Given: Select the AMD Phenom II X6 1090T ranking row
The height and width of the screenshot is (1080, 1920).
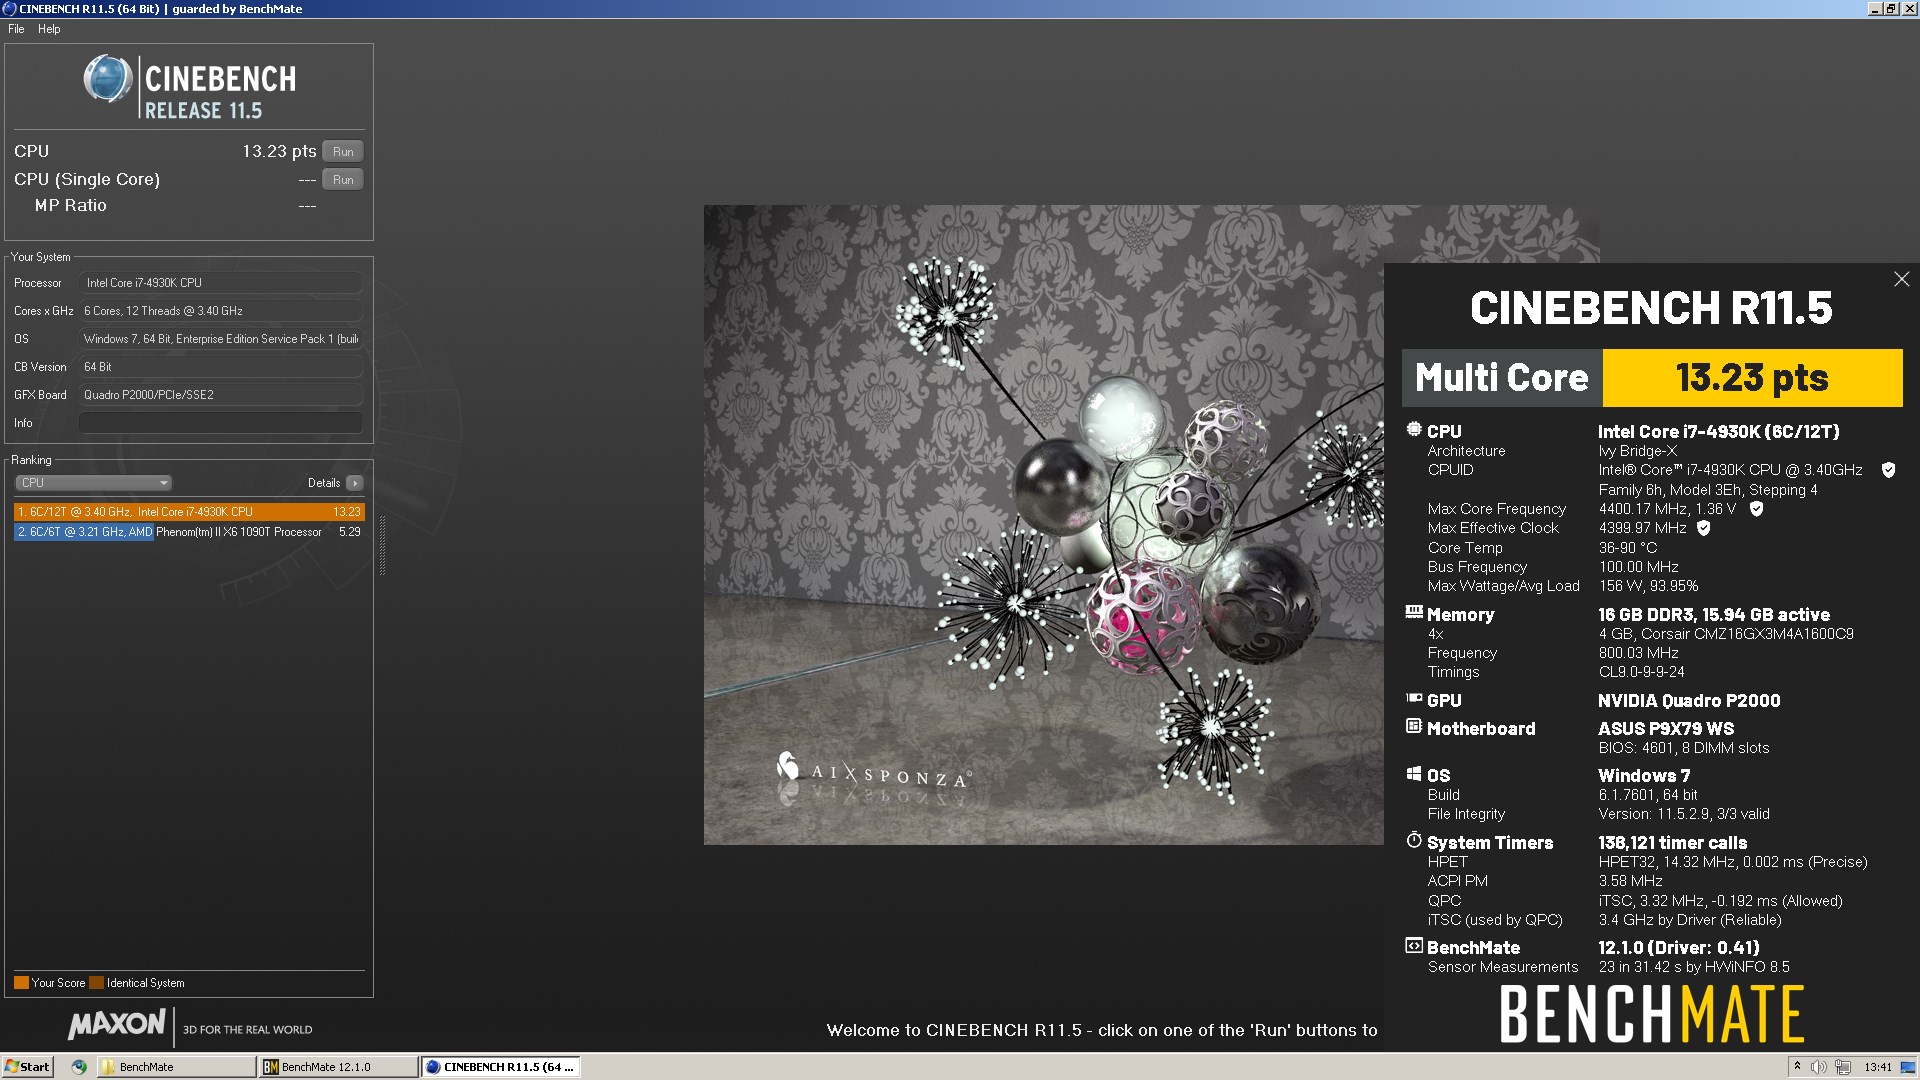Looking at the screenshot, I should tap(189, 532).
